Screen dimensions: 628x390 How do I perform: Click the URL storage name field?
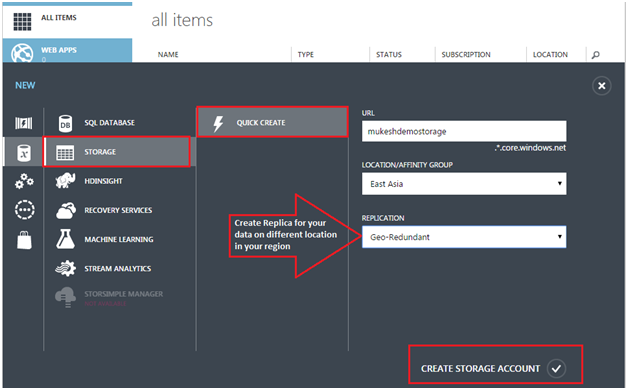[464, 131]
